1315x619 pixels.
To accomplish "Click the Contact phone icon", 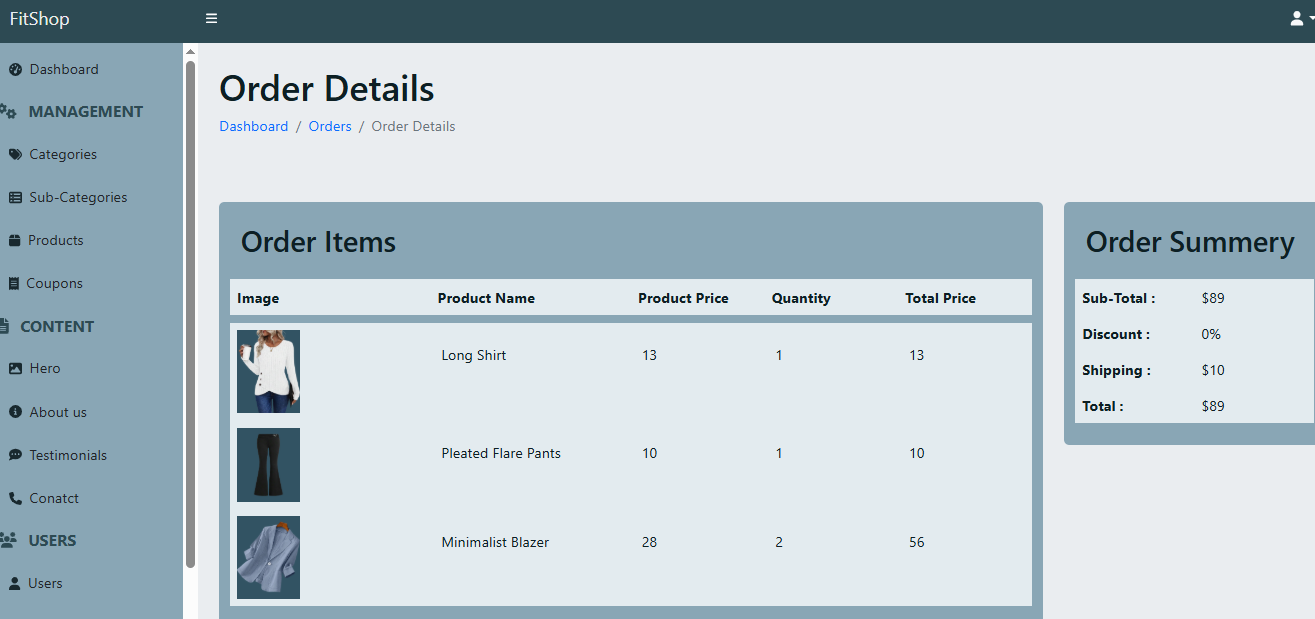I will click(x=15, y=498).
